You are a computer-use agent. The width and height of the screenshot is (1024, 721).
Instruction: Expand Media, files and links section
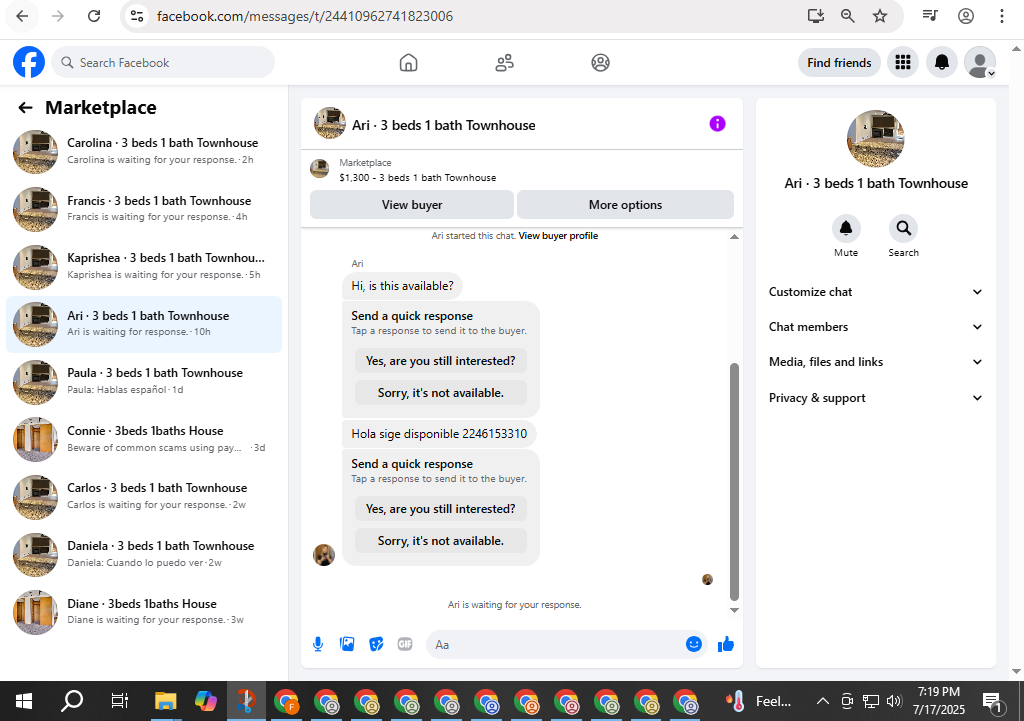(875, 362)
